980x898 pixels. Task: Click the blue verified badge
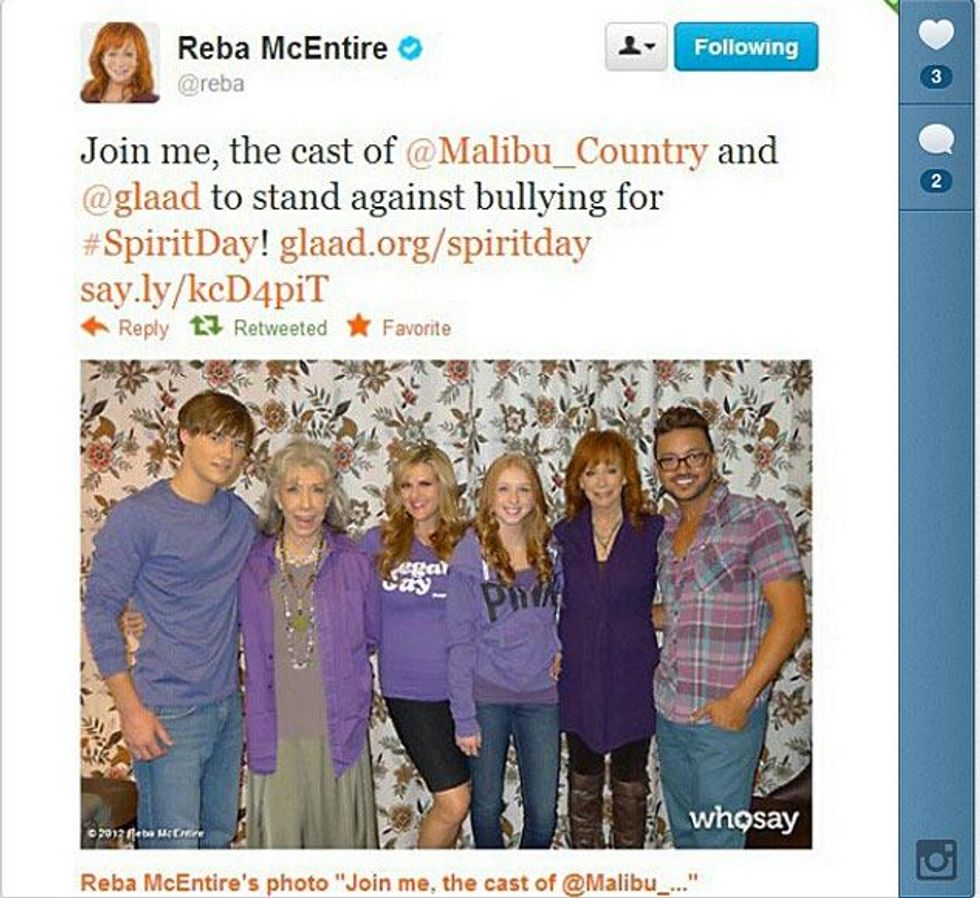412,48
